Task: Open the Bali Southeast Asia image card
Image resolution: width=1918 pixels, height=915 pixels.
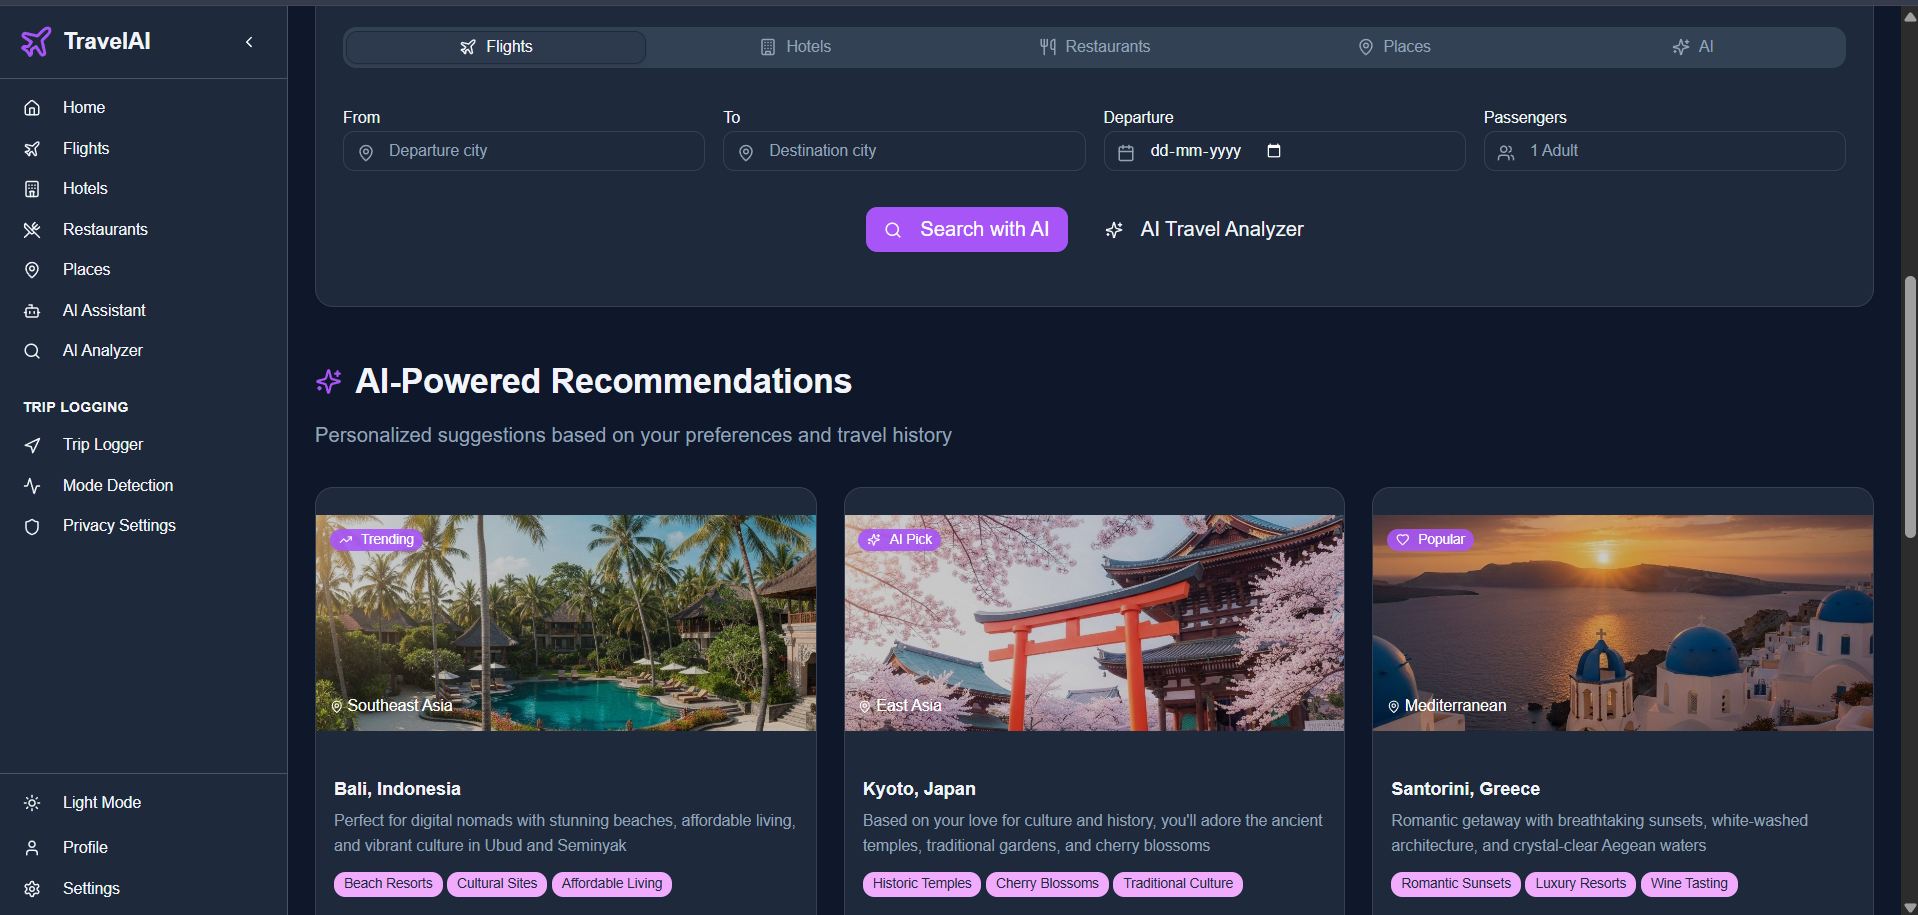Action: pos(566,623)
